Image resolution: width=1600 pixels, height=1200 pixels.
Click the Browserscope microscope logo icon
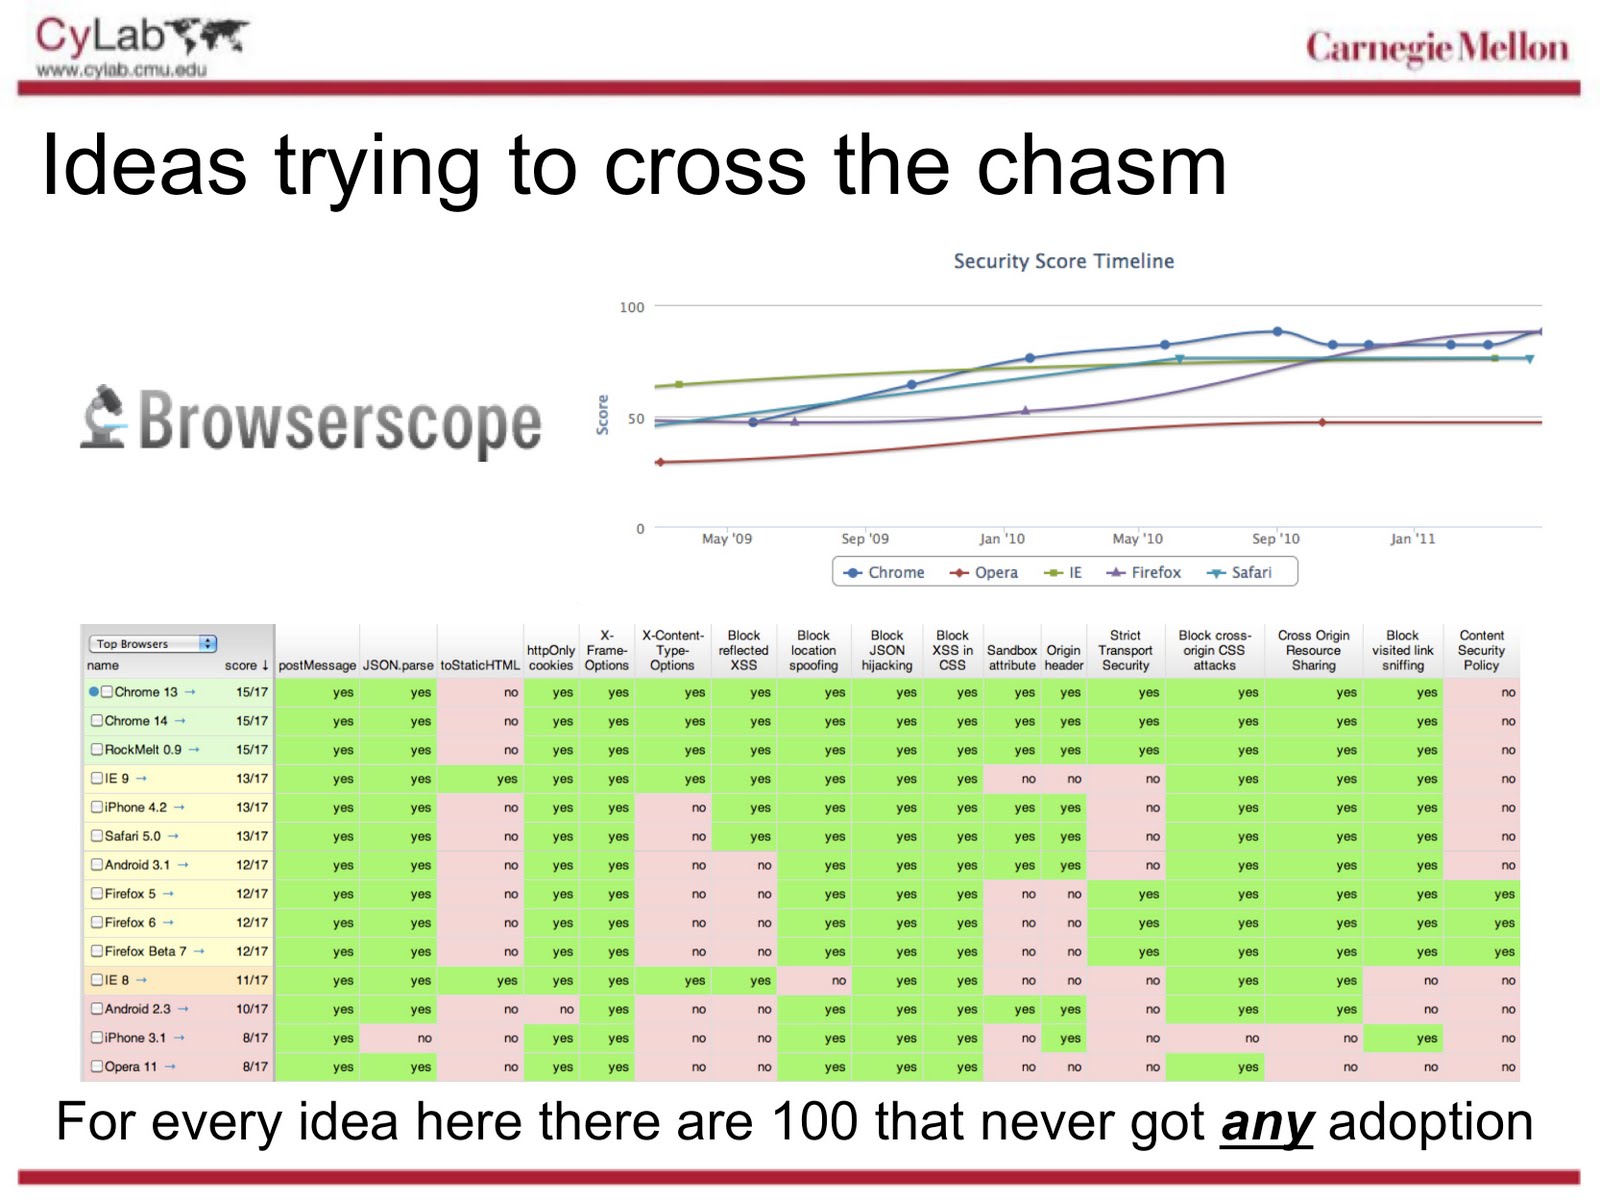coord(104,417)
